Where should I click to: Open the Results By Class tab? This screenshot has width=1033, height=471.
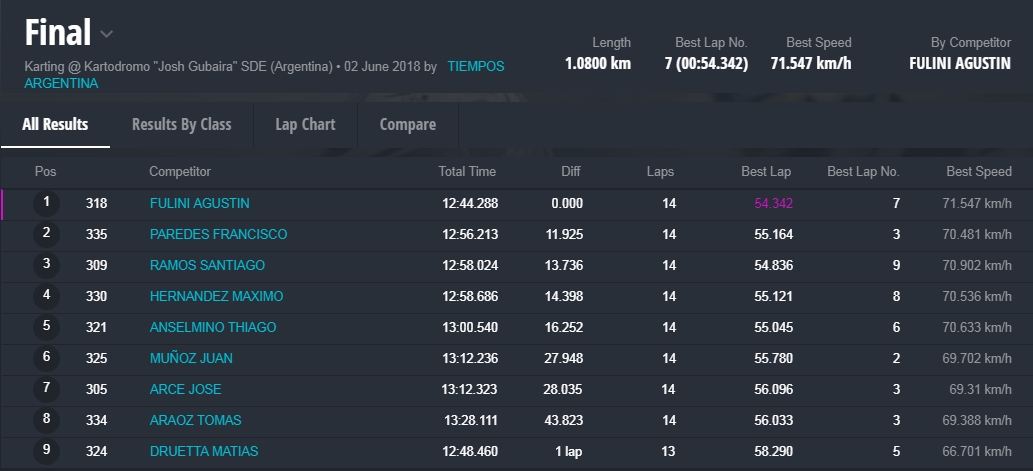click(181, 125)
